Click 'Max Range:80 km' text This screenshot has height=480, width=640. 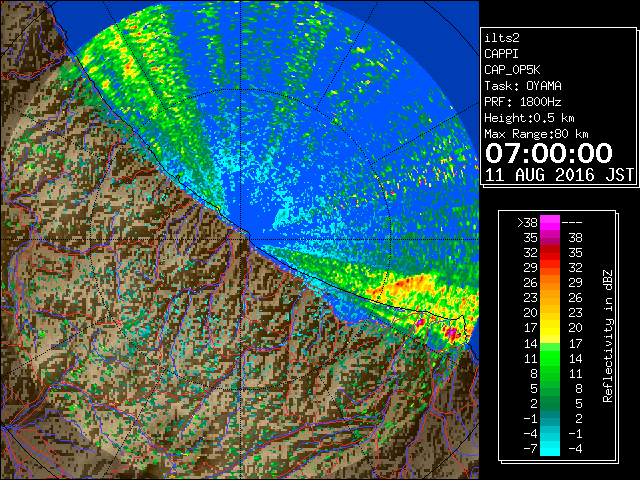click(x=536, y=134)
